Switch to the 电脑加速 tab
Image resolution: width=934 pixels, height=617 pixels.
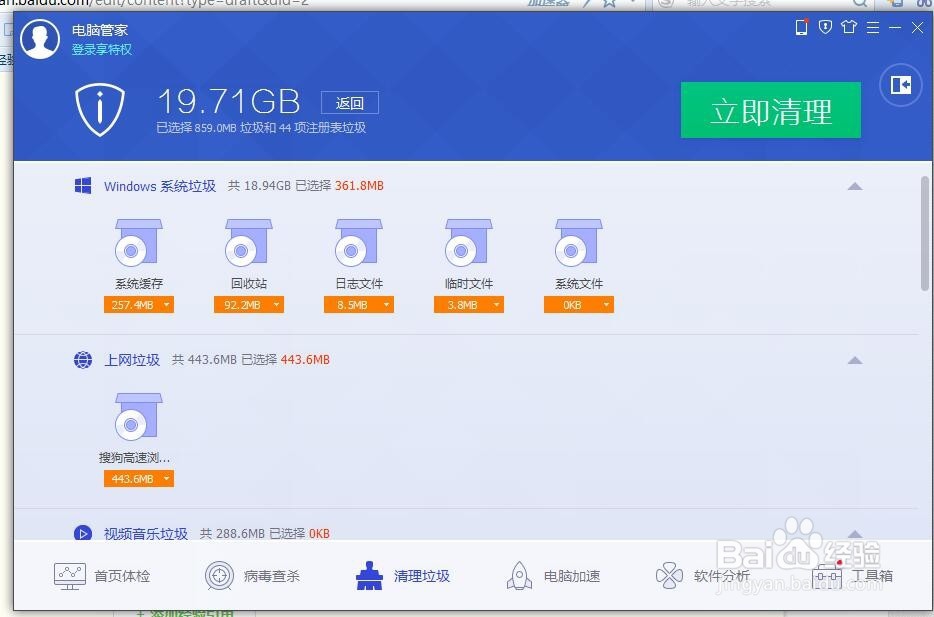pyautogui.click(x=553, y=576)
